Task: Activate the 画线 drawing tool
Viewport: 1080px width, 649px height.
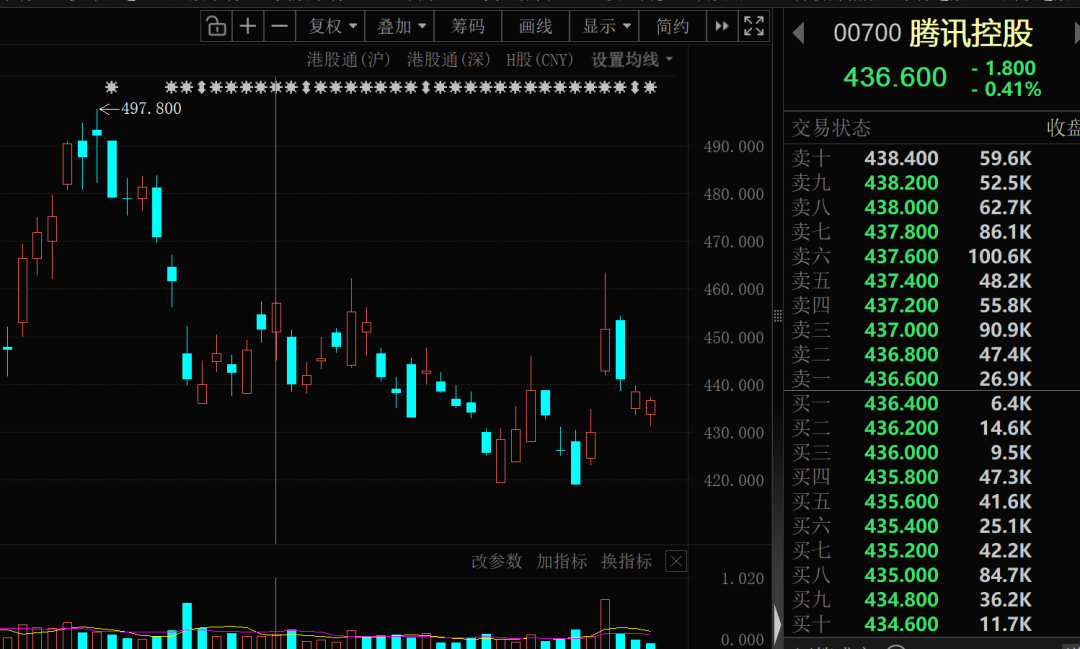Action: (535, 27)
